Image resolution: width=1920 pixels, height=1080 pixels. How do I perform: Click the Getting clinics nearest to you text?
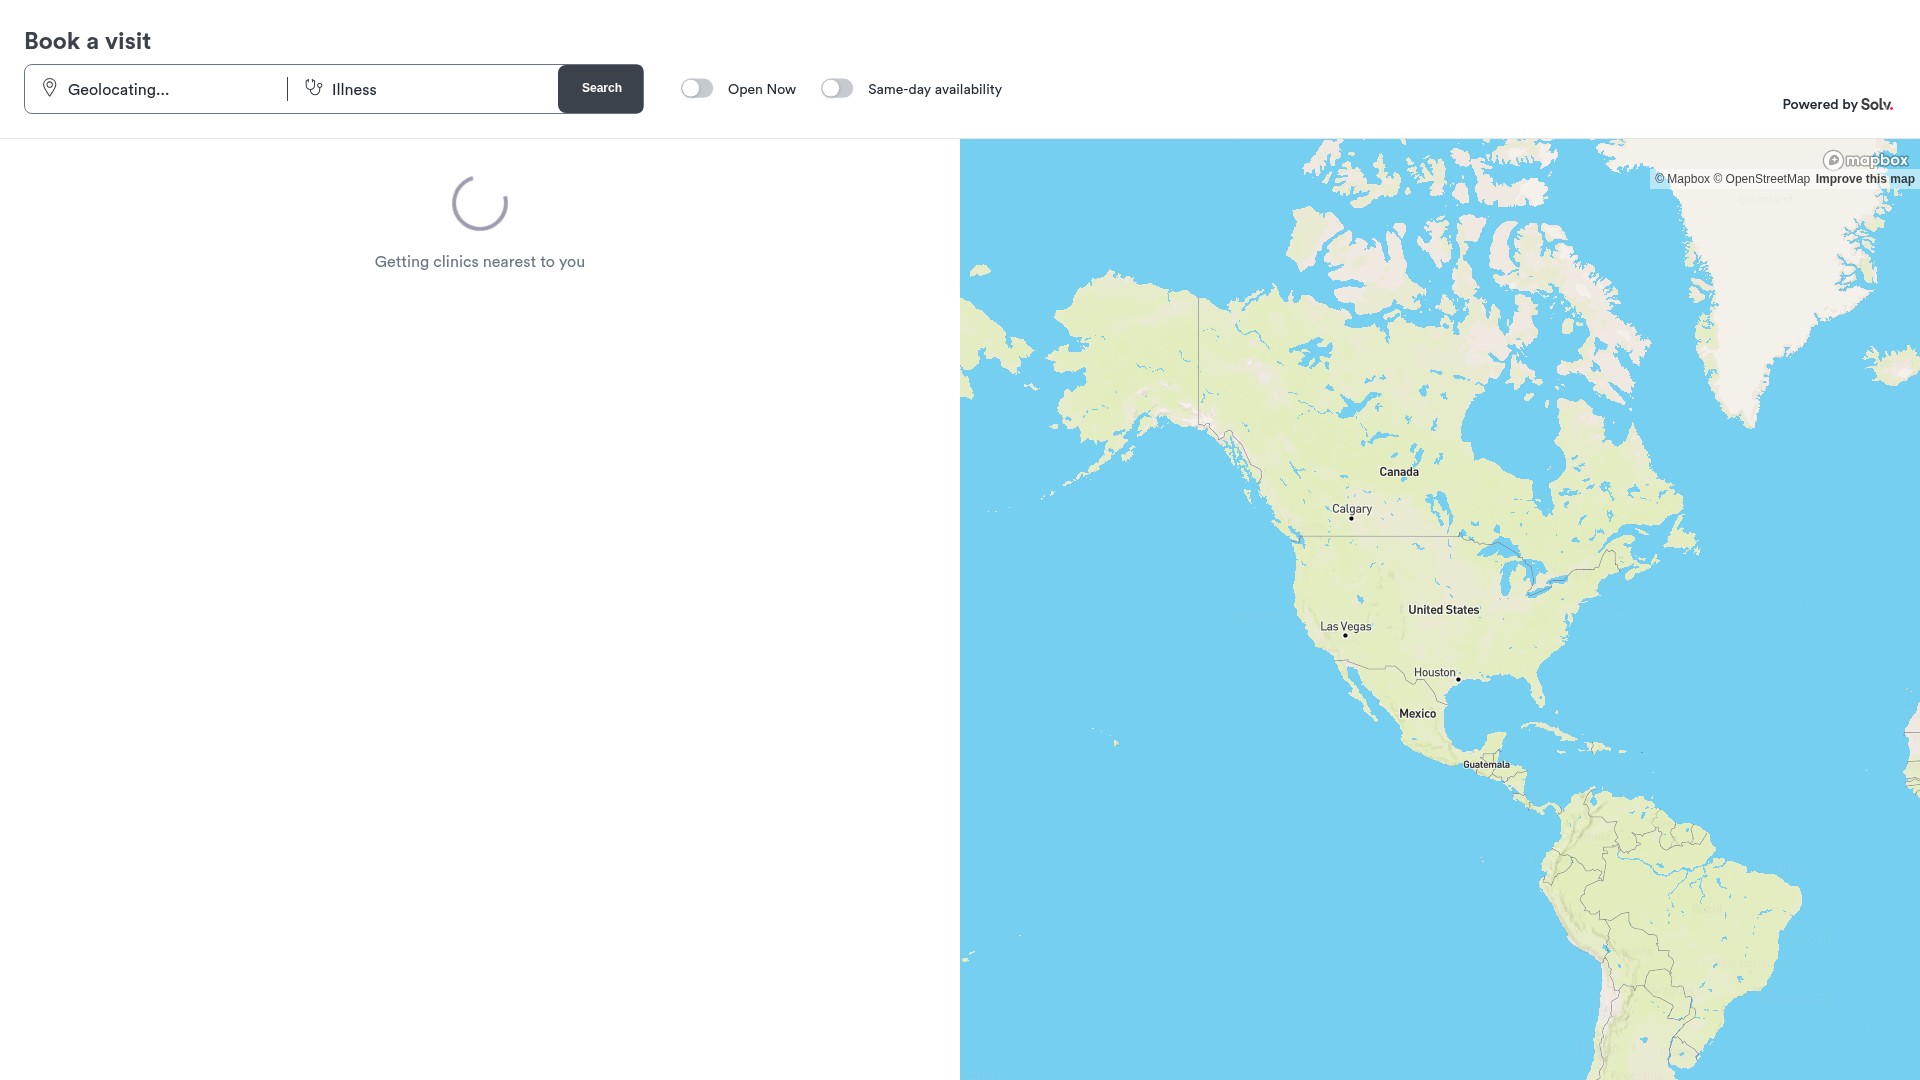480,262
